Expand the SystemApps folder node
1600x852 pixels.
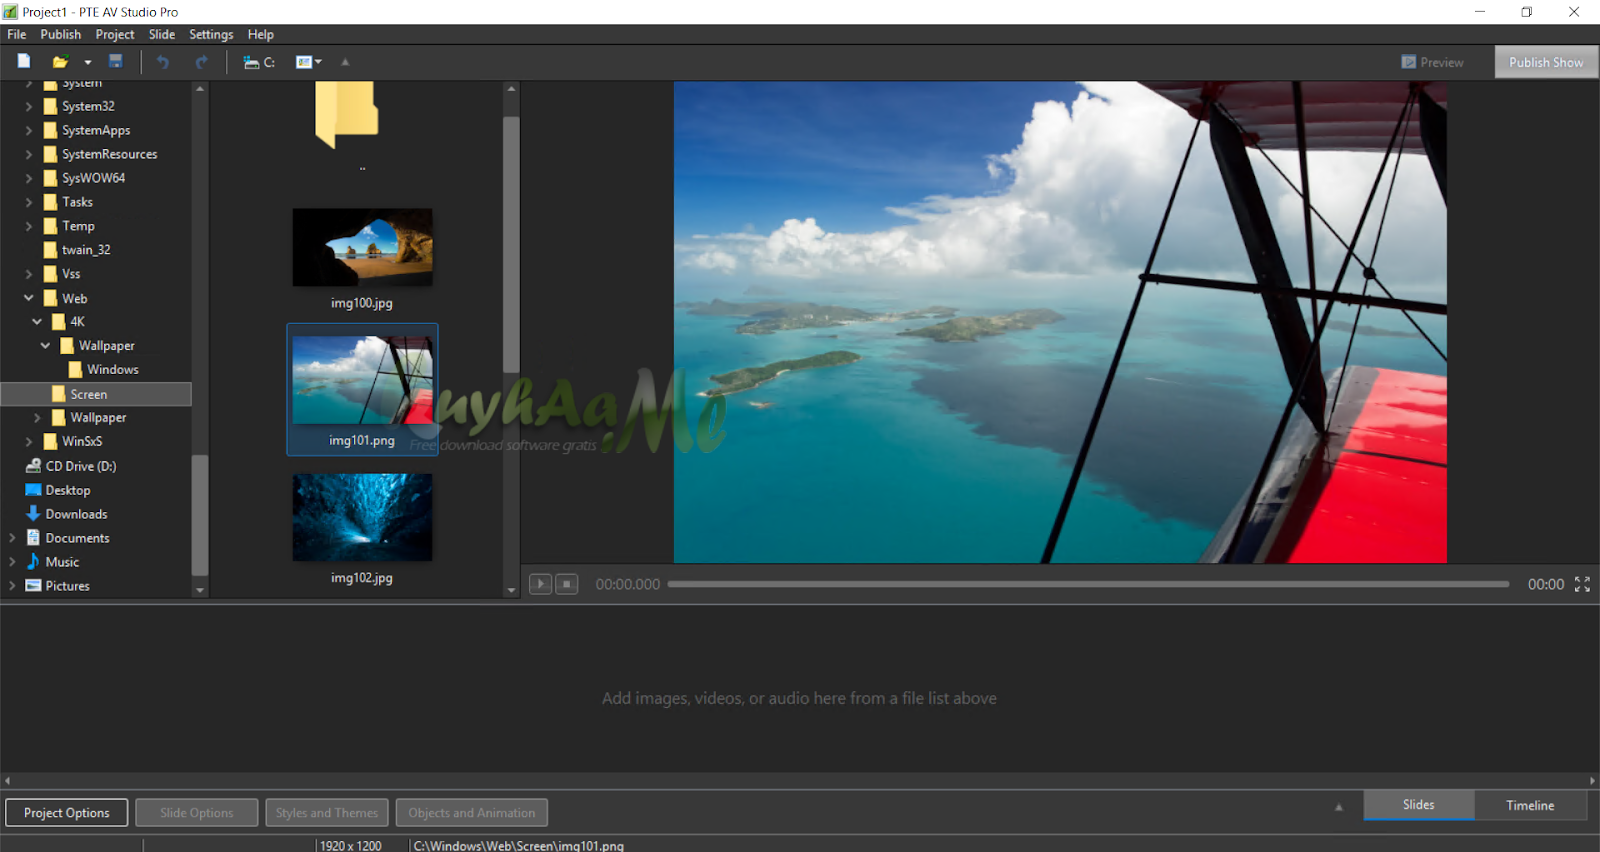29,130
